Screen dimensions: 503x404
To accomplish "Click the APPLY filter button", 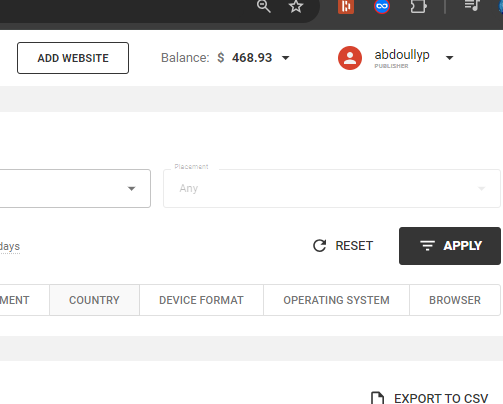I will 450,246.
